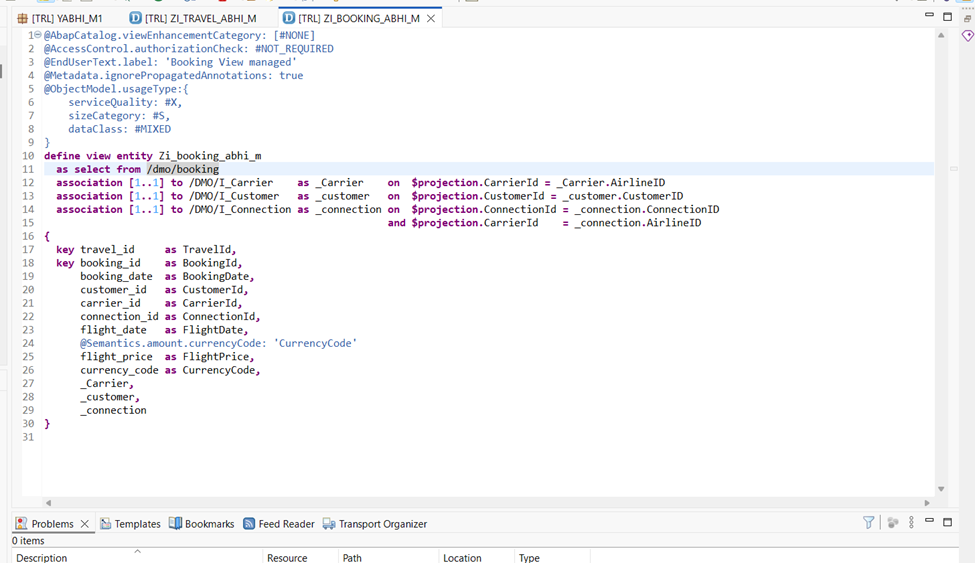This screenshot has width=975, height=563.
Task: Click the Feed Reader RSS icon
Action: 249,524
